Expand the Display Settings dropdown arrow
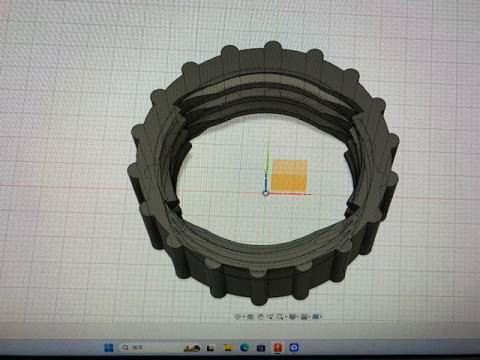 click(x=298, y=316)
